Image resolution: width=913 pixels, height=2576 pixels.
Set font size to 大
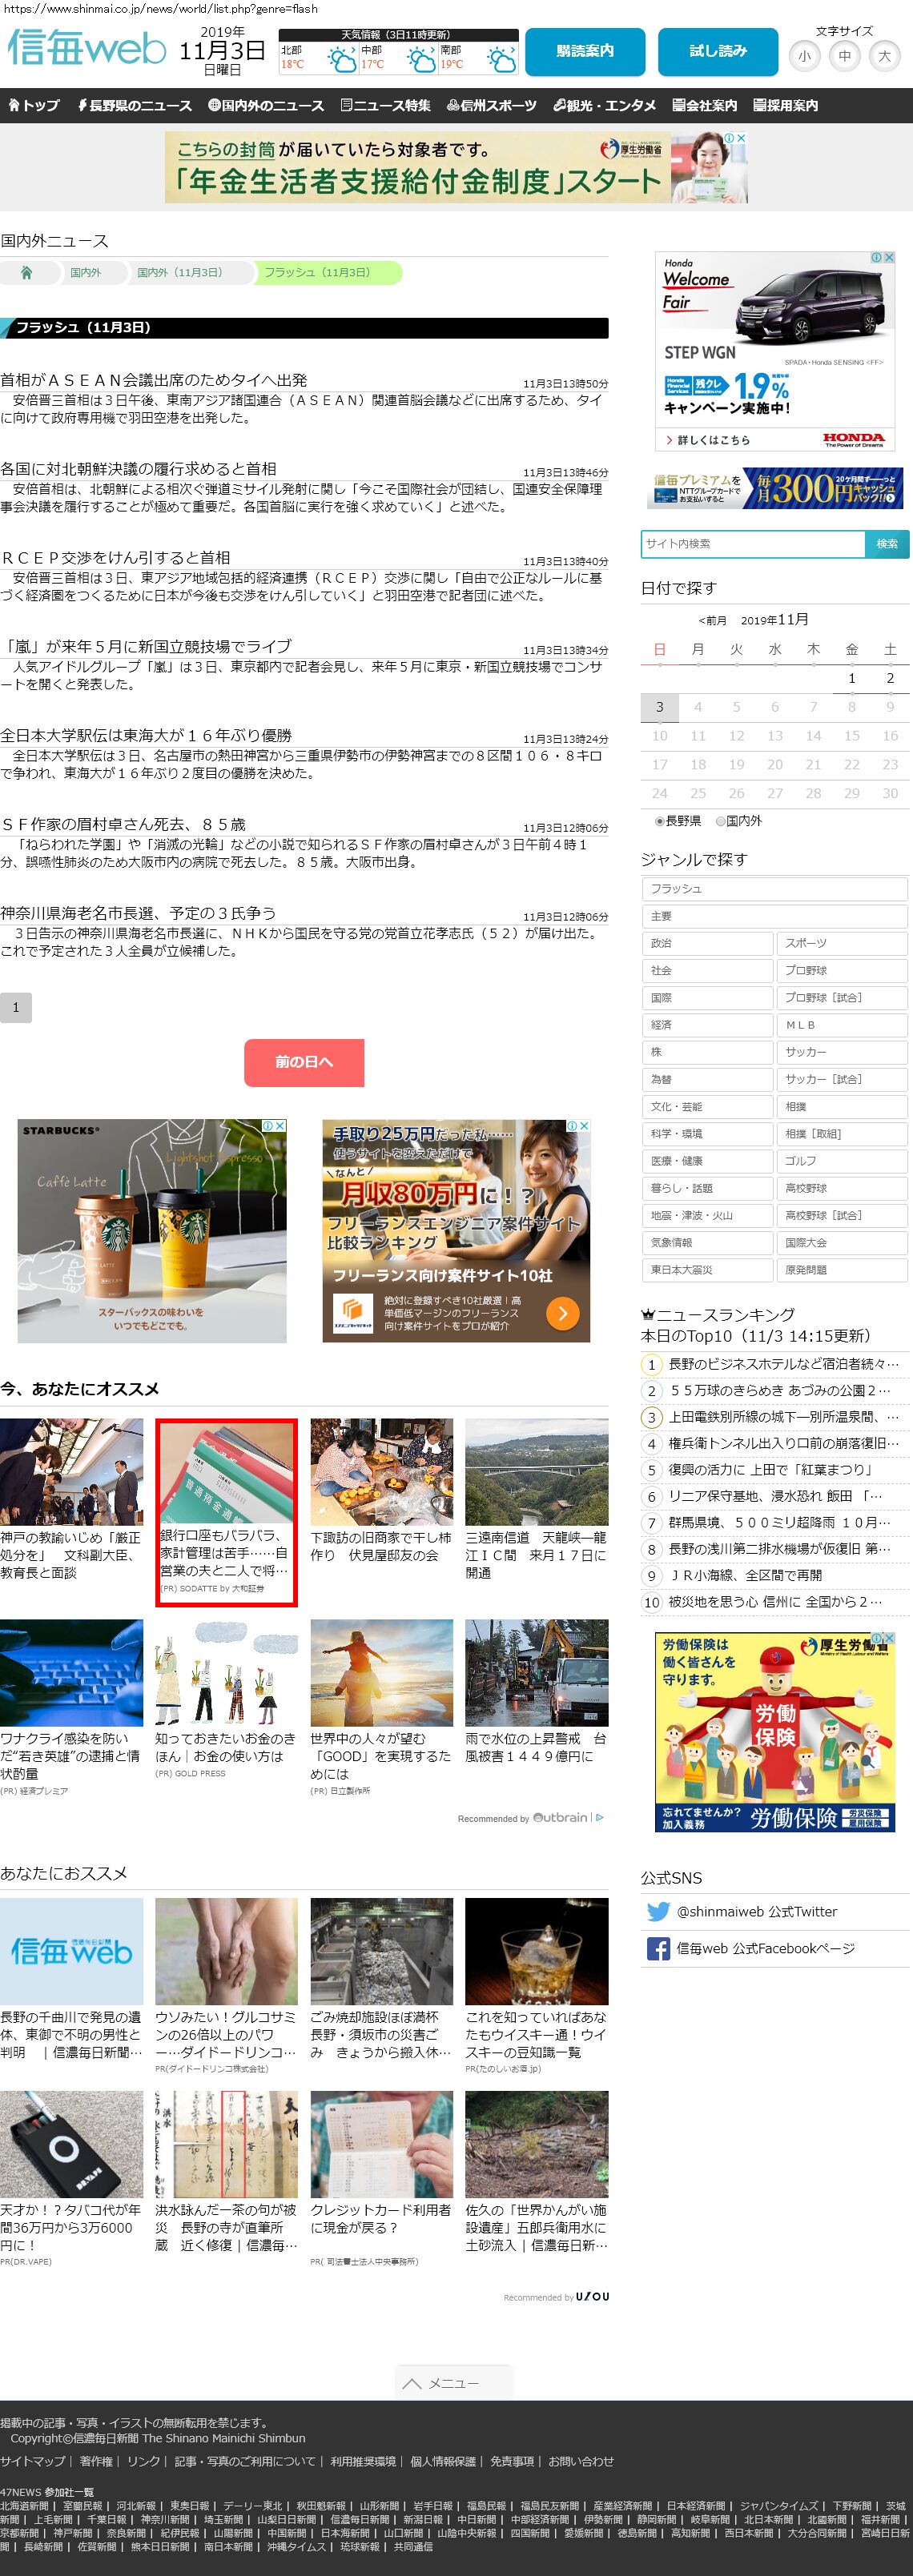click(x=884, y=56)
